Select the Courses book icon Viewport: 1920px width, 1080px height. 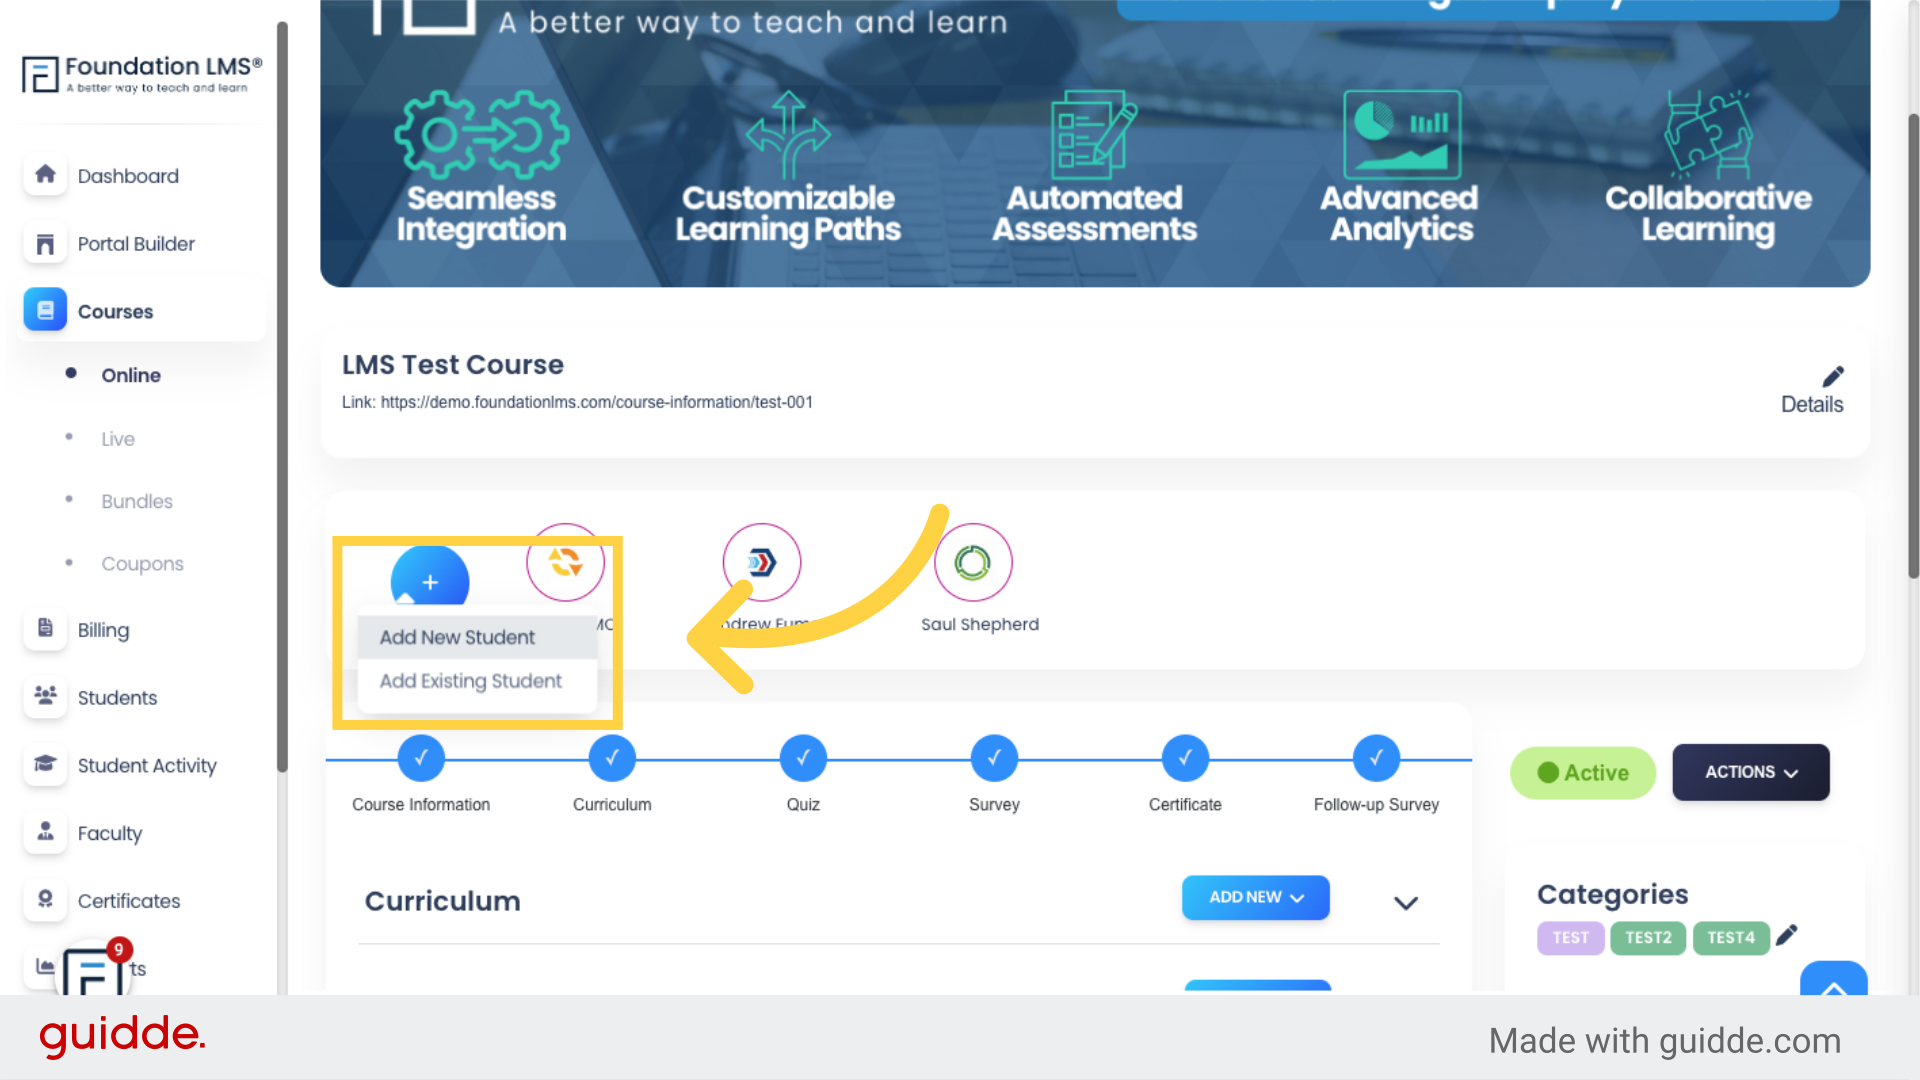click(45, 311)
